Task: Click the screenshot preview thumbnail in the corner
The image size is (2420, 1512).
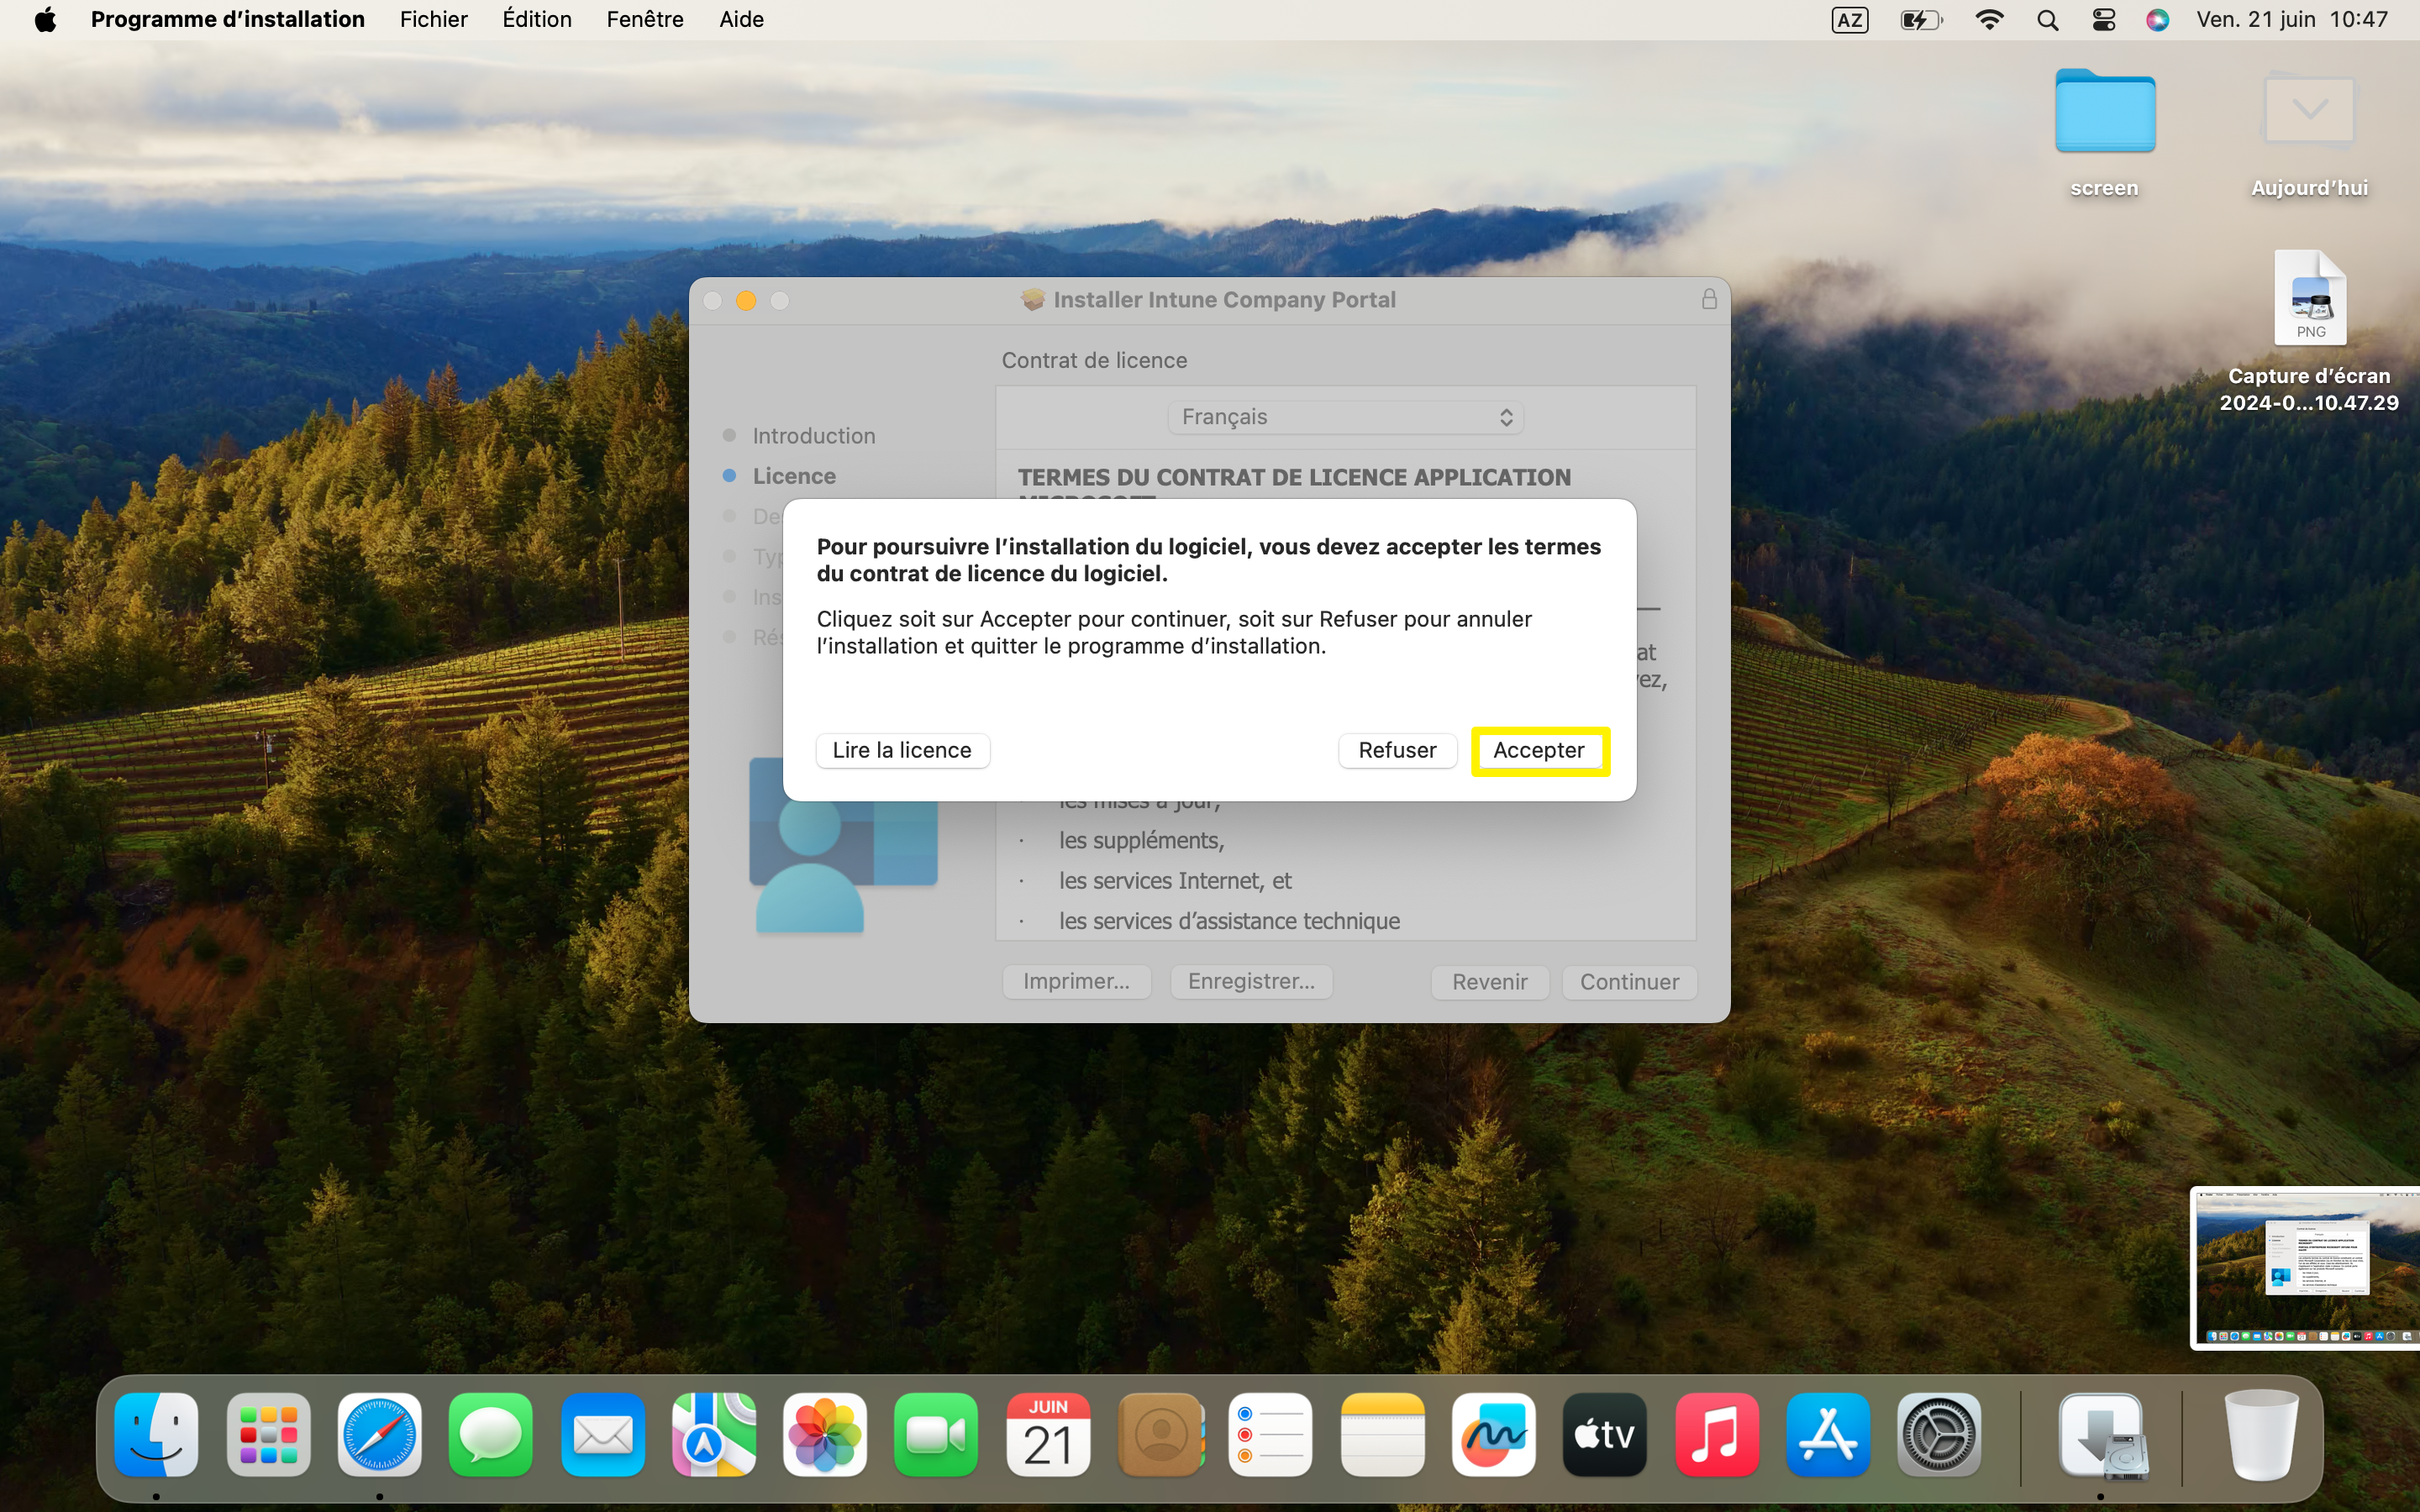Action: click(2304, 1268)
